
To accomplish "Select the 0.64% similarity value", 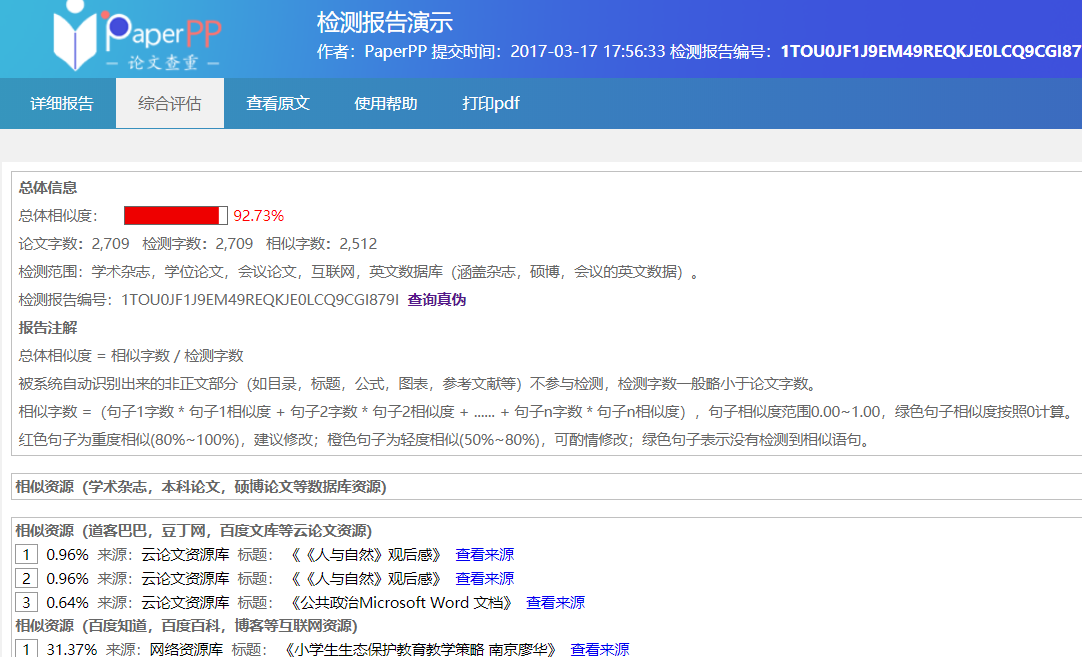I will (x=68, y=603).
